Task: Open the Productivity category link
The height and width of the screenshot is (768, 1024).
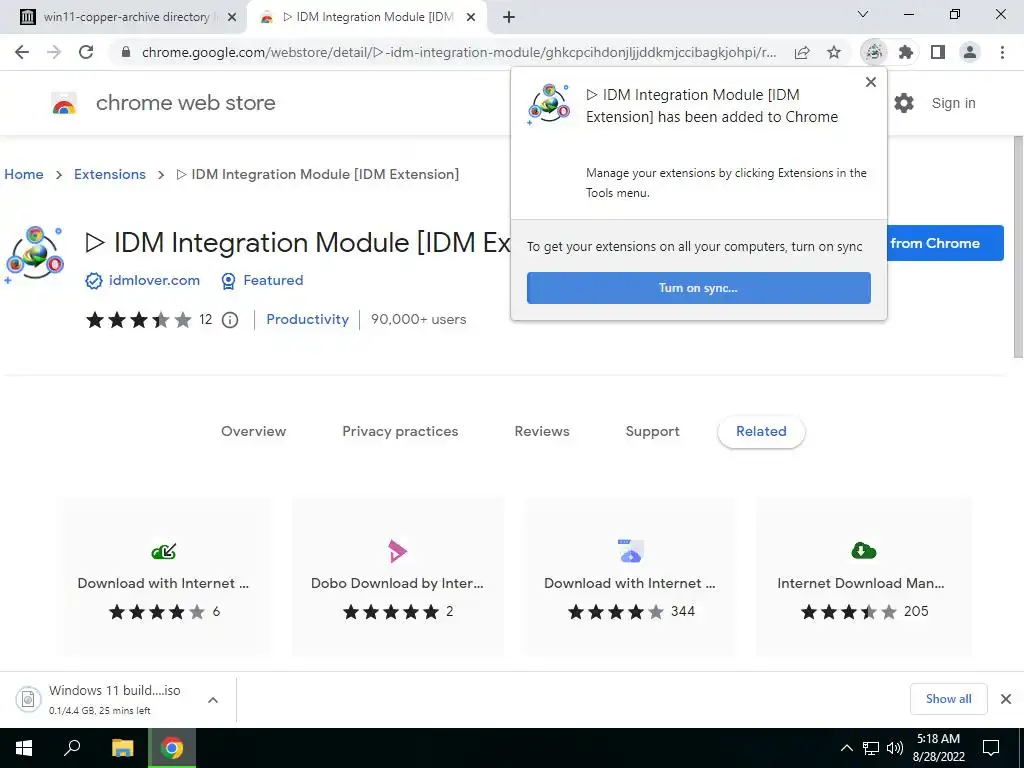Action: (308, 319)
